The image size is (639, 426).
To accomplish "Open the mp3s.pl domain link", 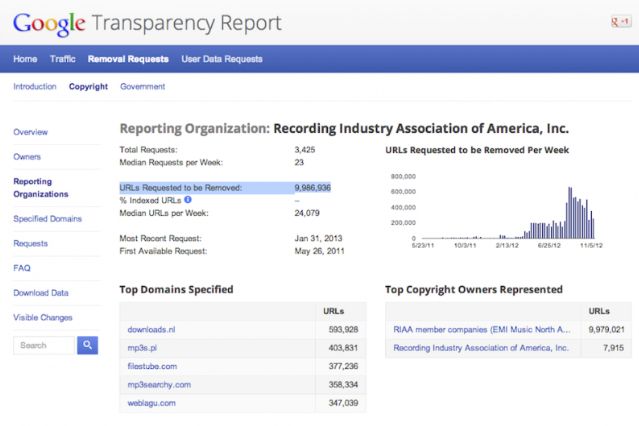I will 142,348.
